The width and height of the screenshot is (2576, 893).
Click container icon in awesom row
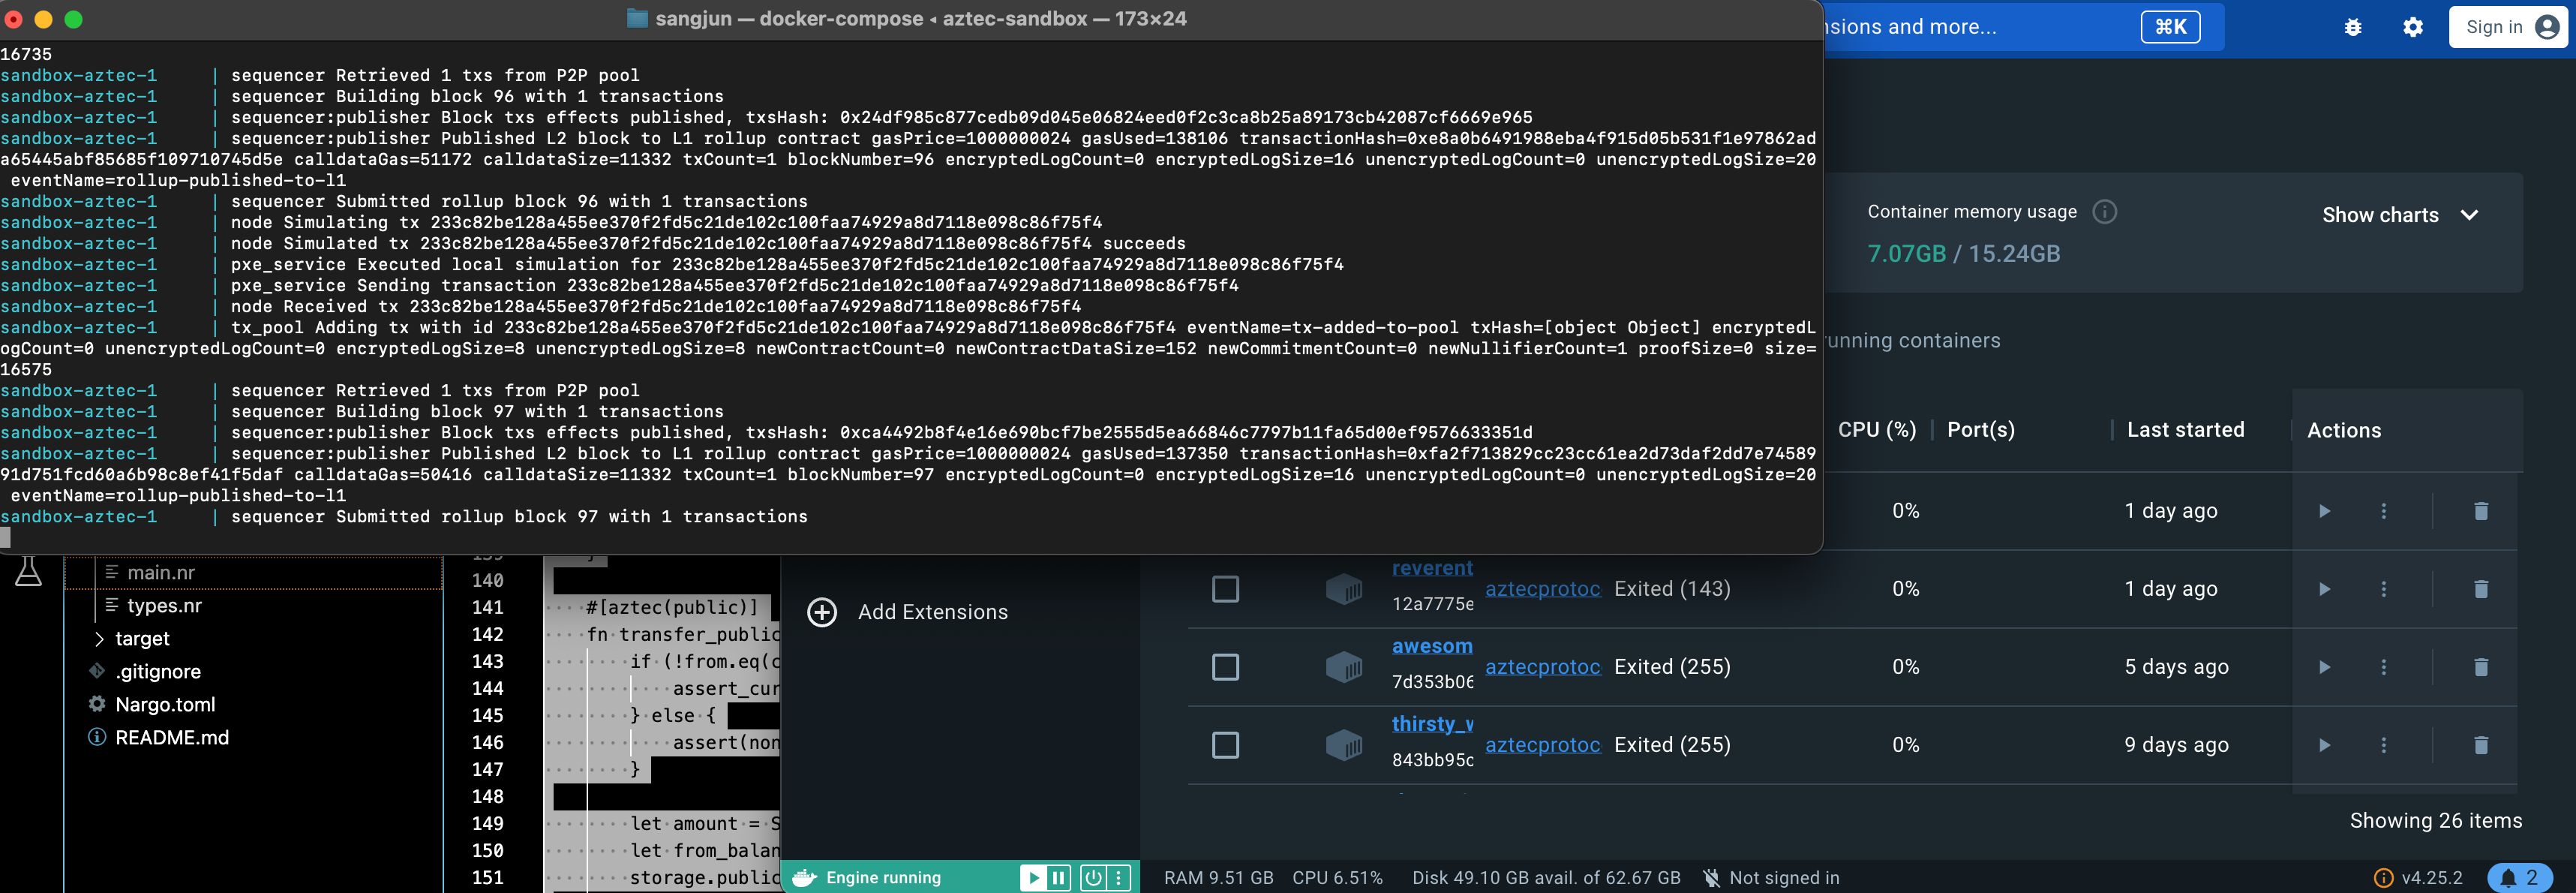point(1344,667)
